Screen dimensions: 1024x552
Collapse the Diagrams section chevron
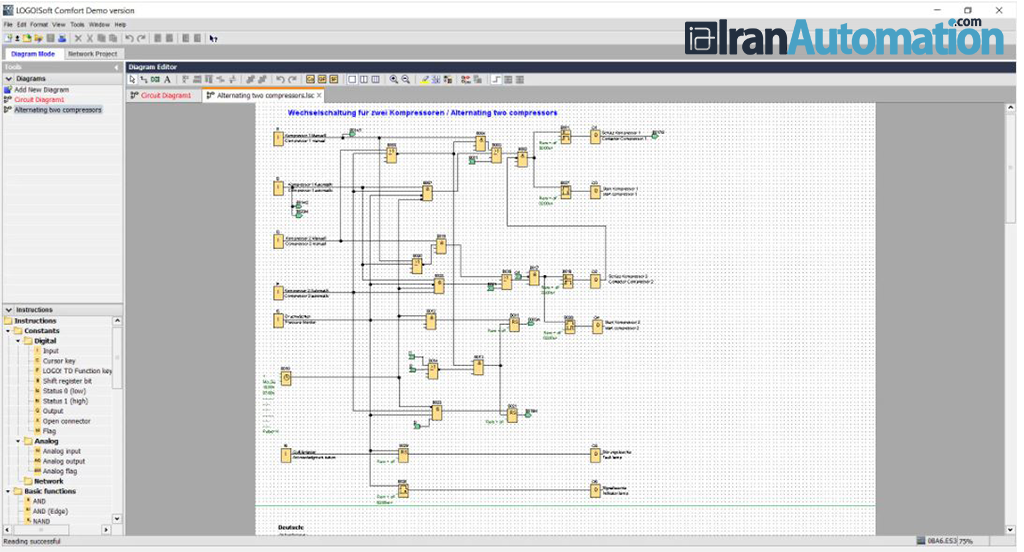click(x=8, y=78)
